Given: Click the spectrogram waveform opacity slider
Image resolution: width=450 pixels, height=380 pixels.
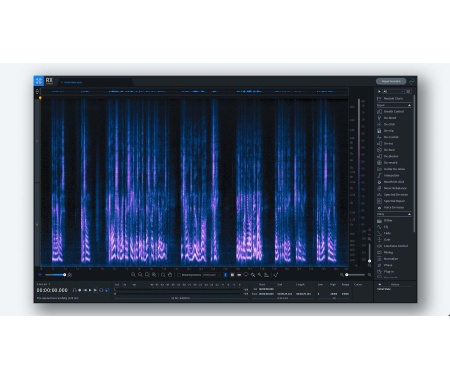Looking at the screenshot, I should point(55,275).
